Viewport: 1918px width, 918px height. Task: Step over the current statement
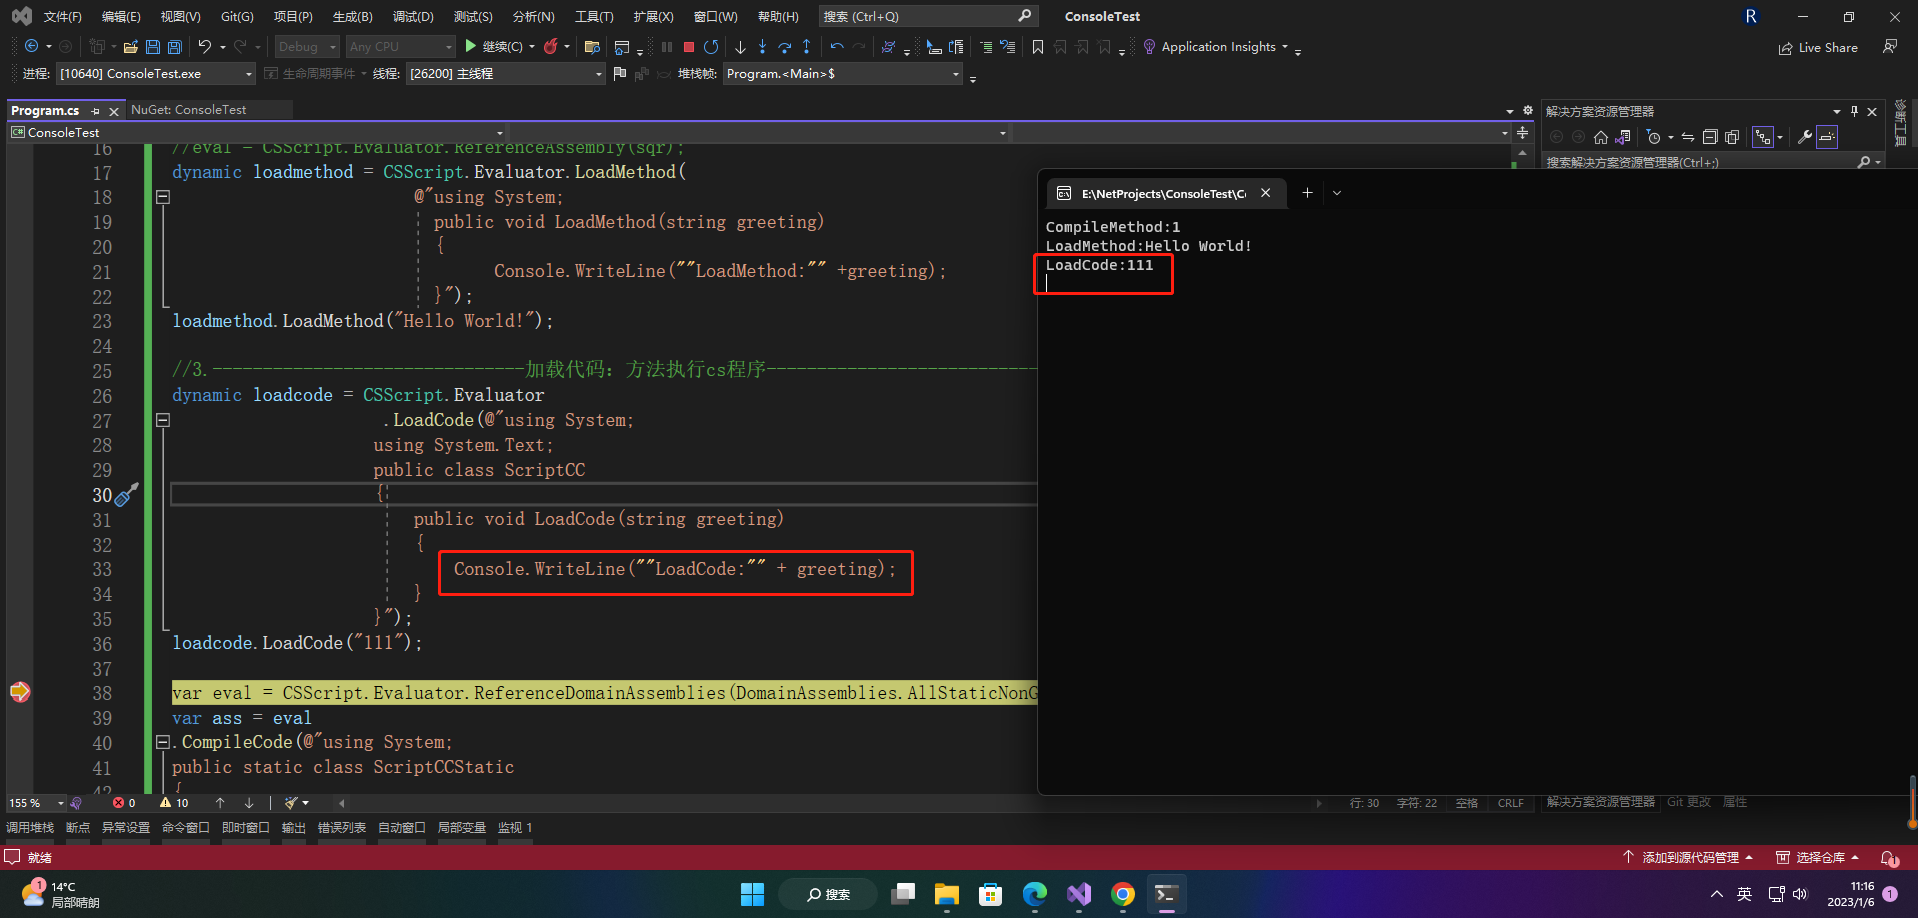(784, 47)
